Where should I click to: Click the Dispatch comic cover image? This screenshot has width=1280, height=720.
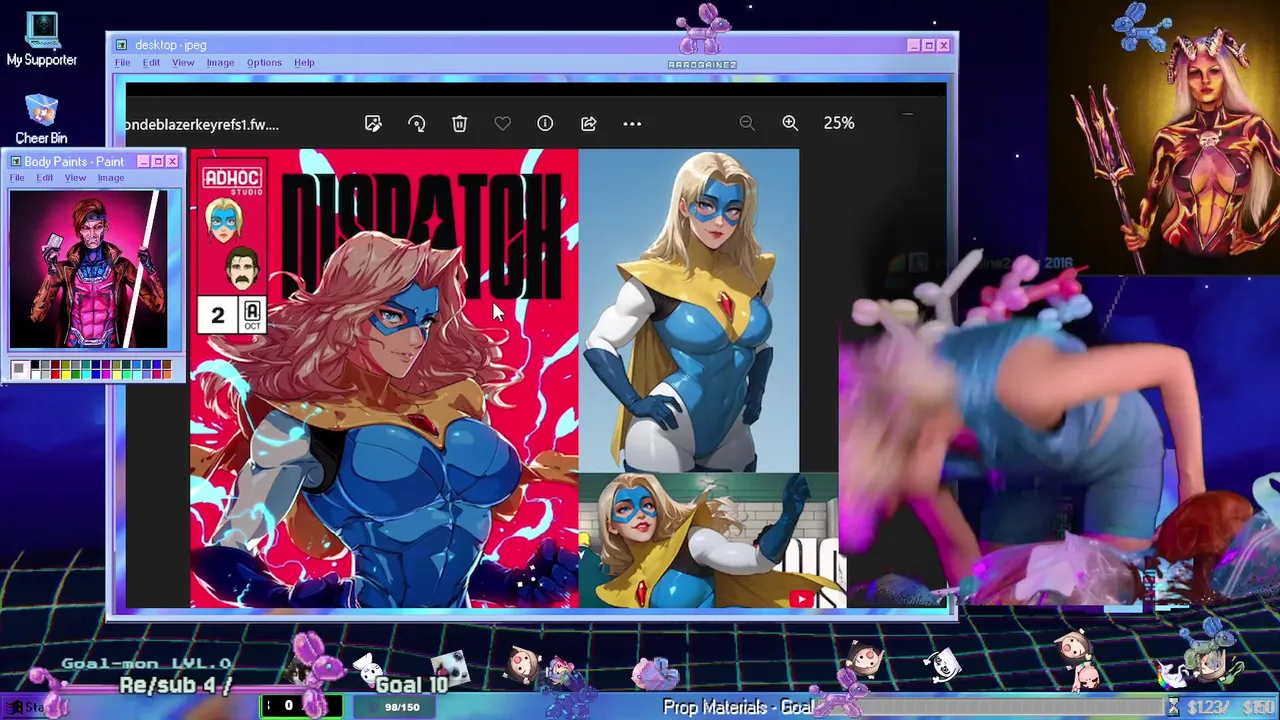[x=384, y=378]
